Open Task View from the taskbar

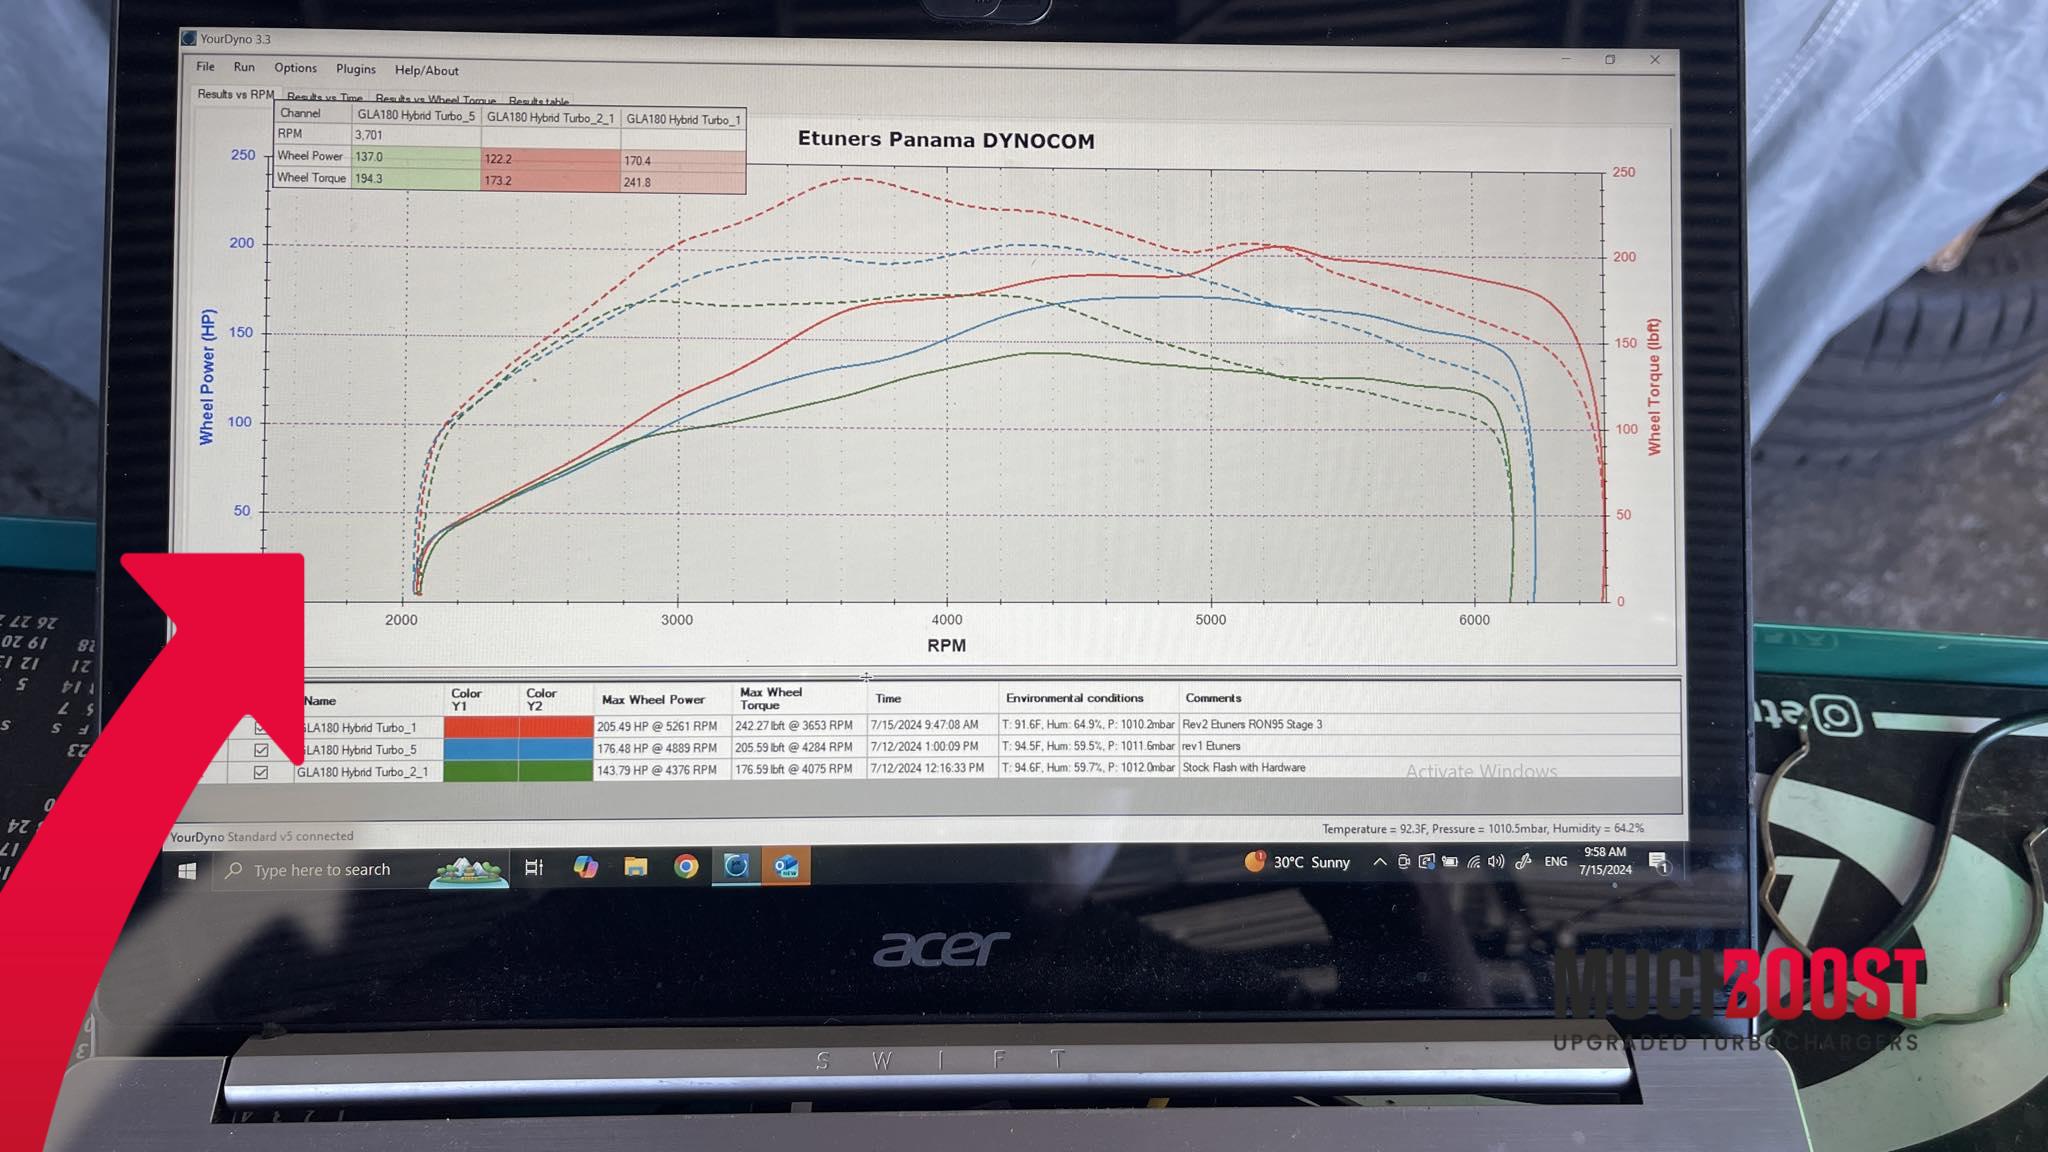(x=534, y=867)
